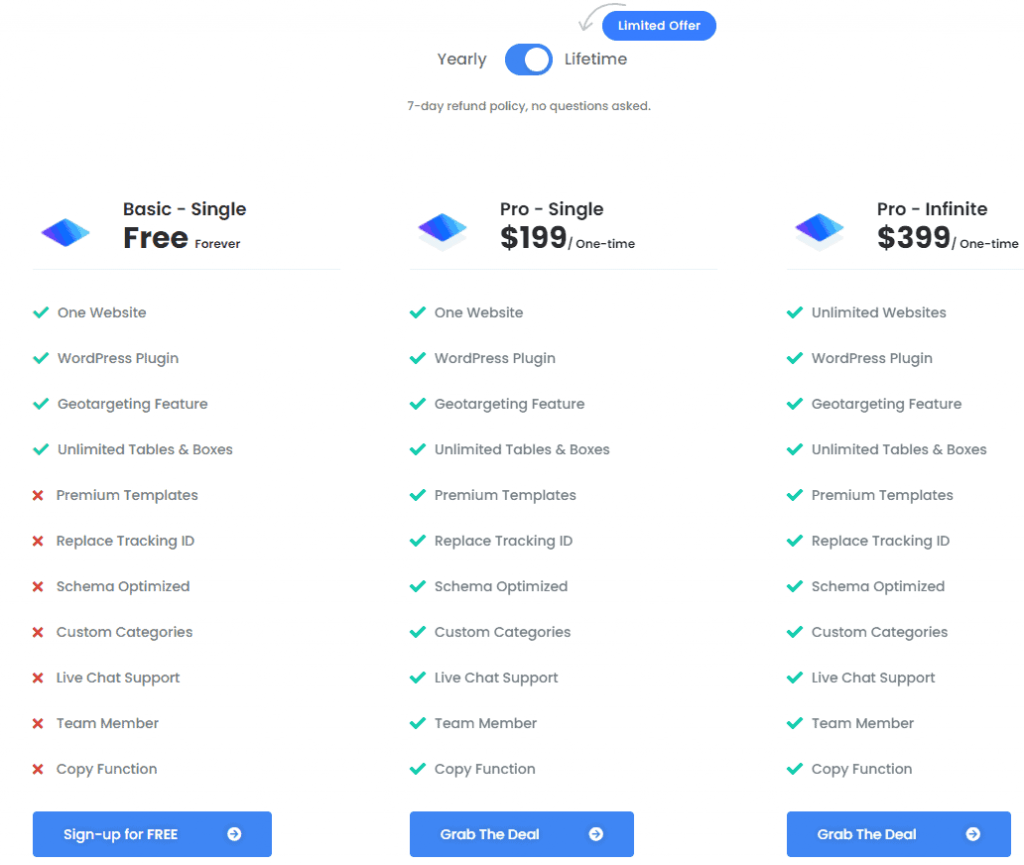Select the Lifetime billing label
The width and height of the screenshot is (1024, 865).
pos(596,59)
